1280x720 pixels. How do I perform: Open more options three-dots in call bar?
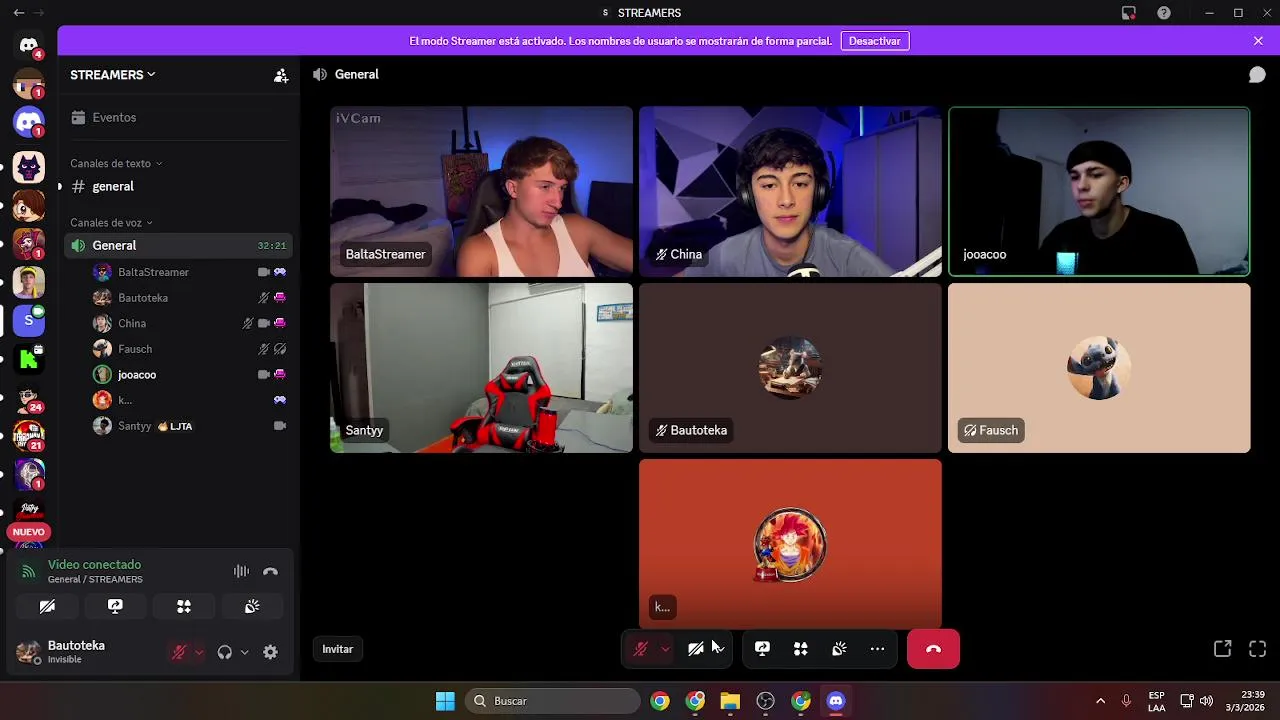click(877, 649)
